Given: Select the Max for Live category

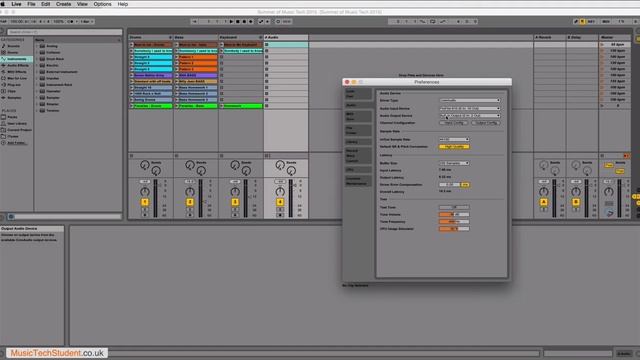Looking at the screenshot, I should [x=16, y=78].
